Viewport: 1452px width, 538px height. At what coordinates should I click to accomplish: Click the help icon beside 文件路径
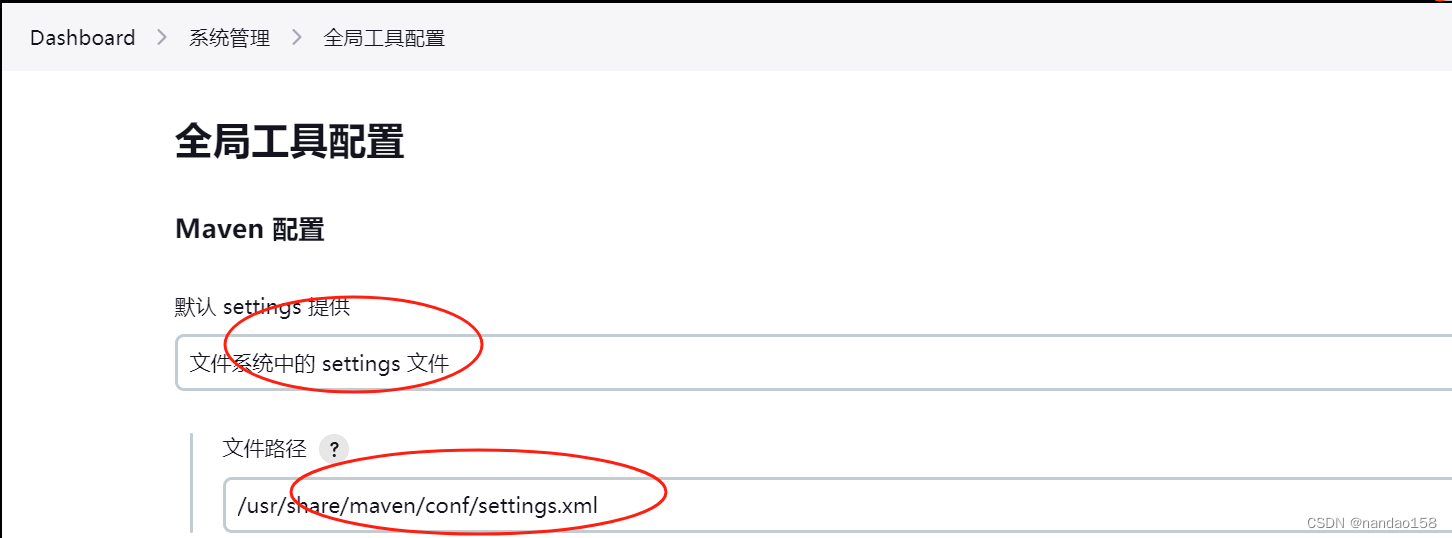click(x=334, y=449)
